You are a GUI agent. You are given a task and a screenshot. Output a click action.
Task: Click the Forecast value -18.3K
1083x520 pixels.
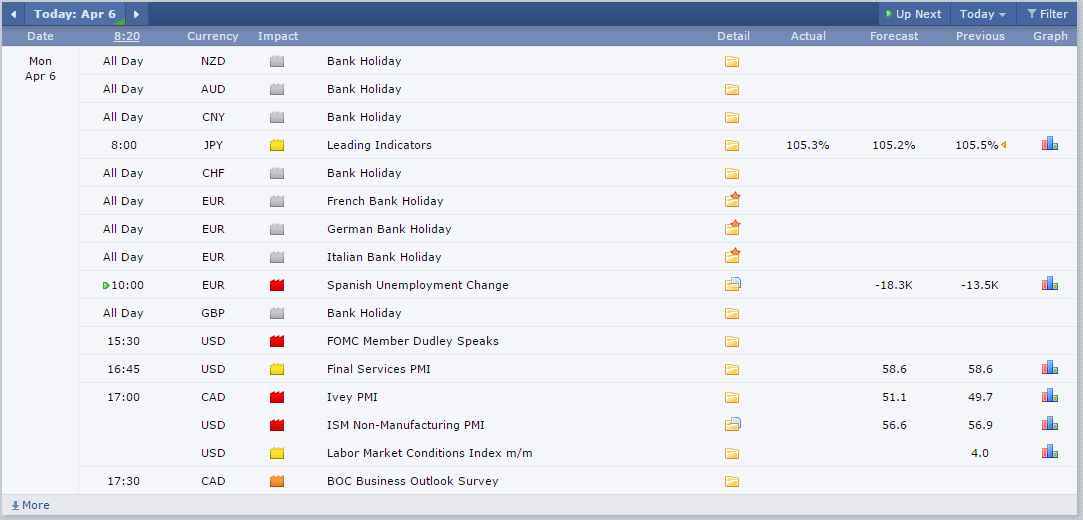pyautogui.click(x=894, y=285)
